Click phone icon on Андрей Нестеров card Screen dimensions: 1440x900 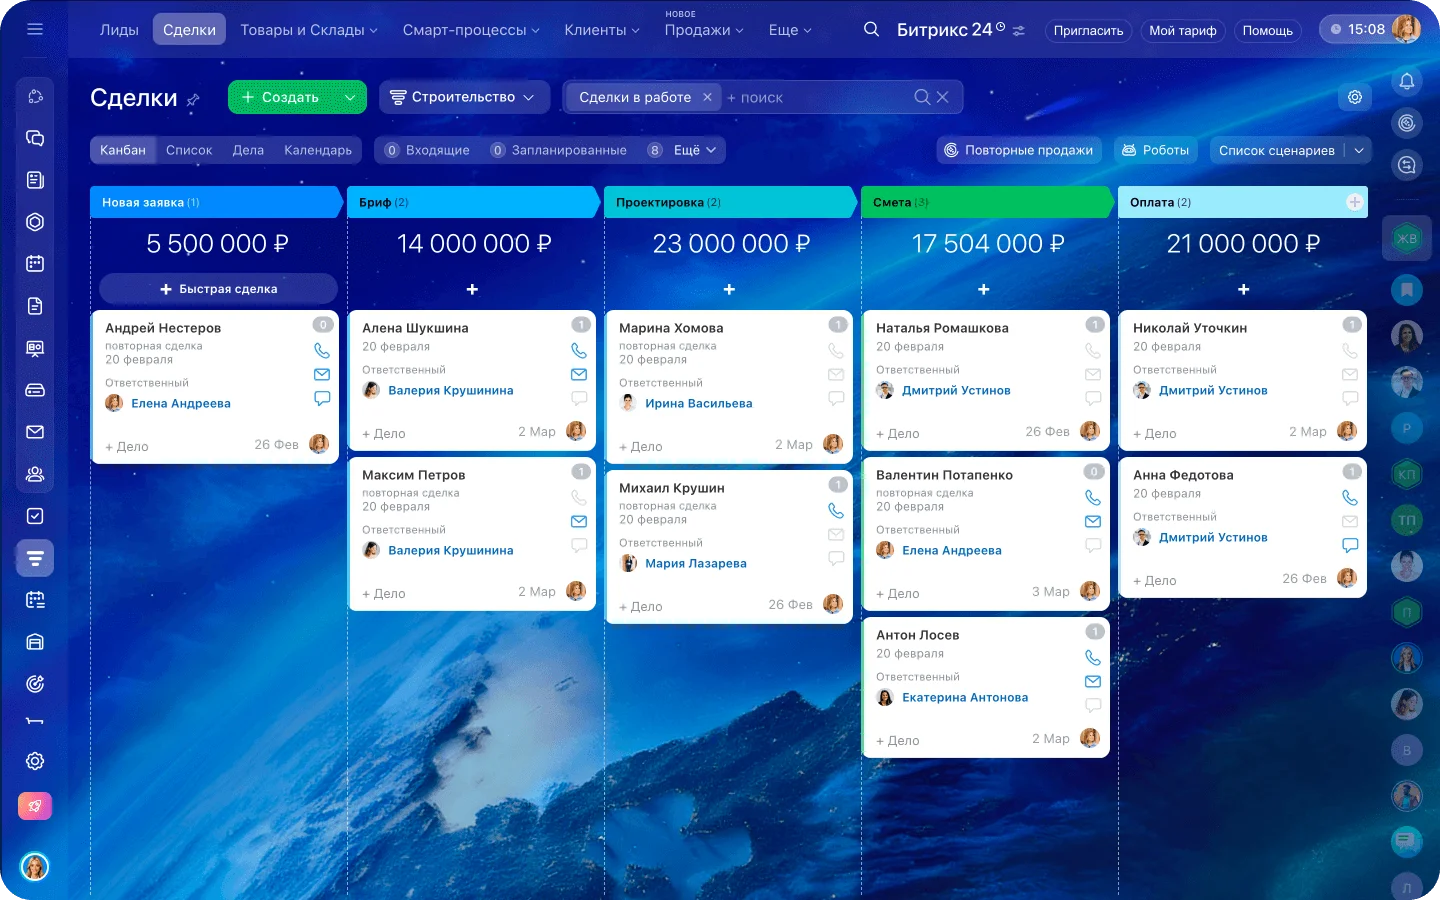coord(322,350)
